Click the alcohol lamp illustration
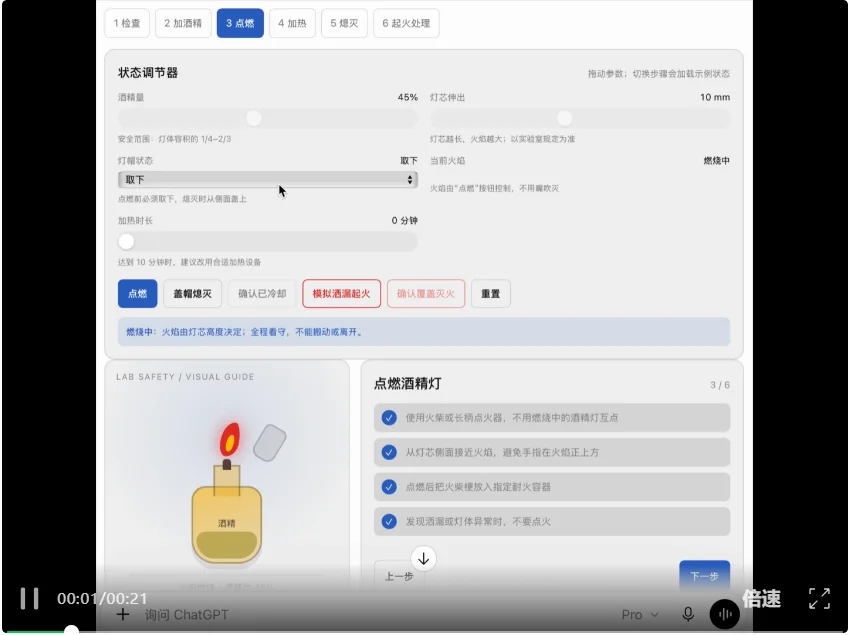Viewport: 850px width, 635px height. 227,493
